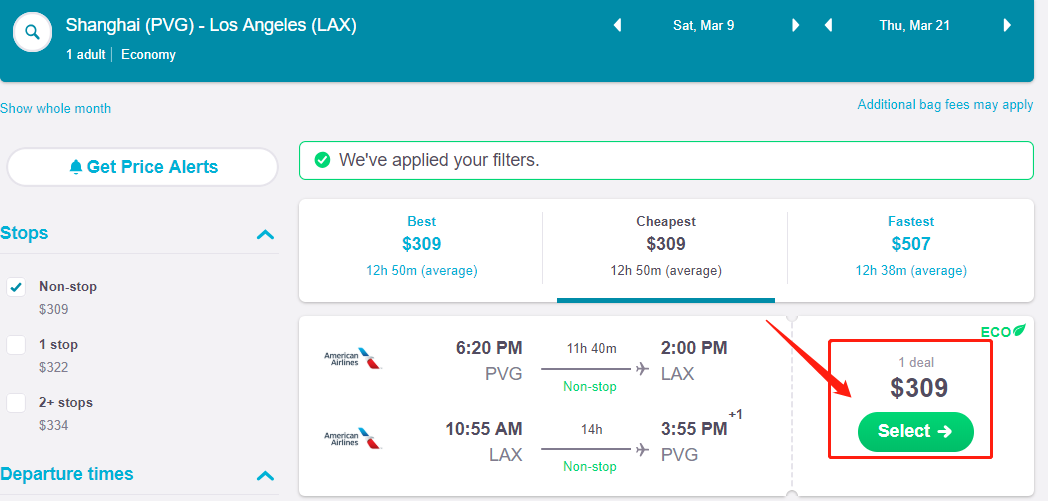
Task: Click the ECO leaf badge
Action: click(1003, 329)
